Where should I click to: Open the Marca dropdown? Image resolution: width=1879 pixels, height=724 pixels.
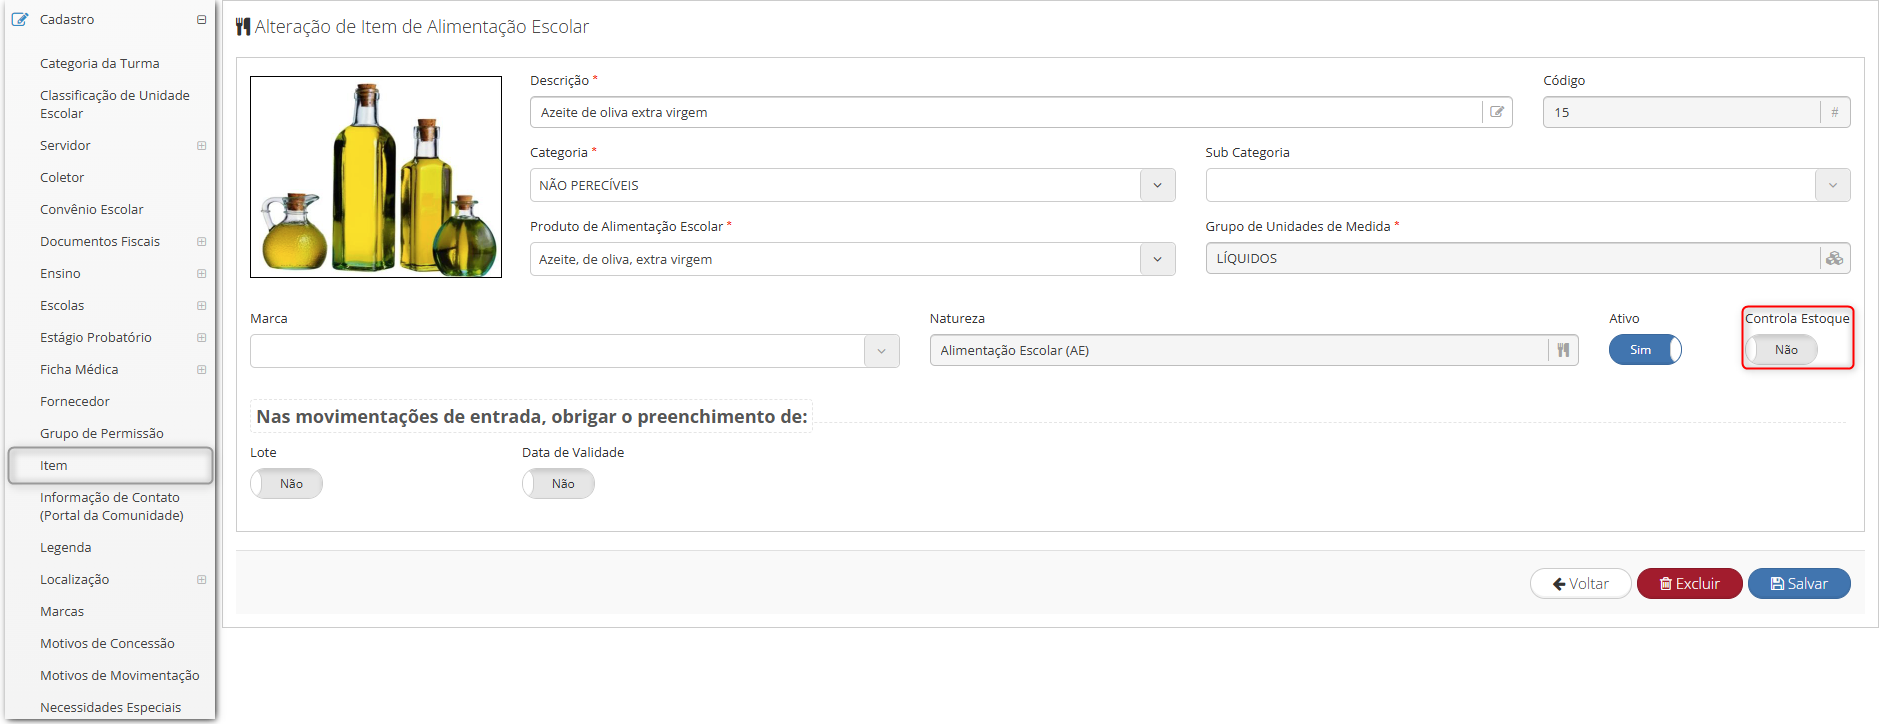coord(881,351)
